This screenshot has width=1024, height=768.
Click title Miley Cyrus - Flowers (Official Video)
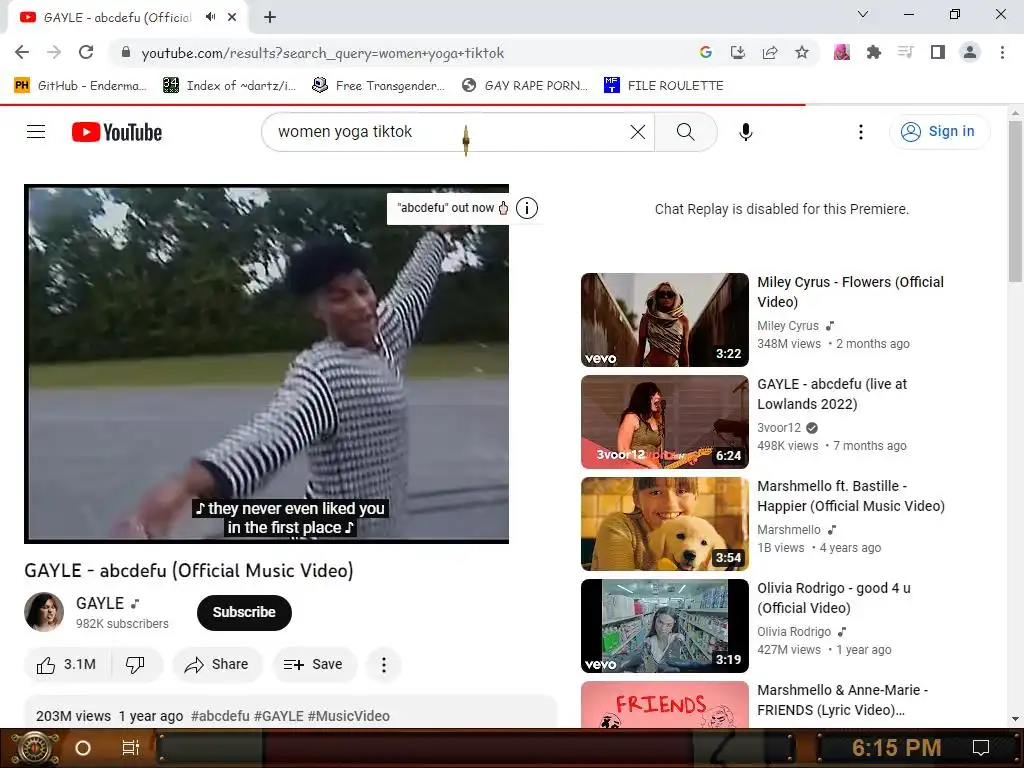coord(850,292)
